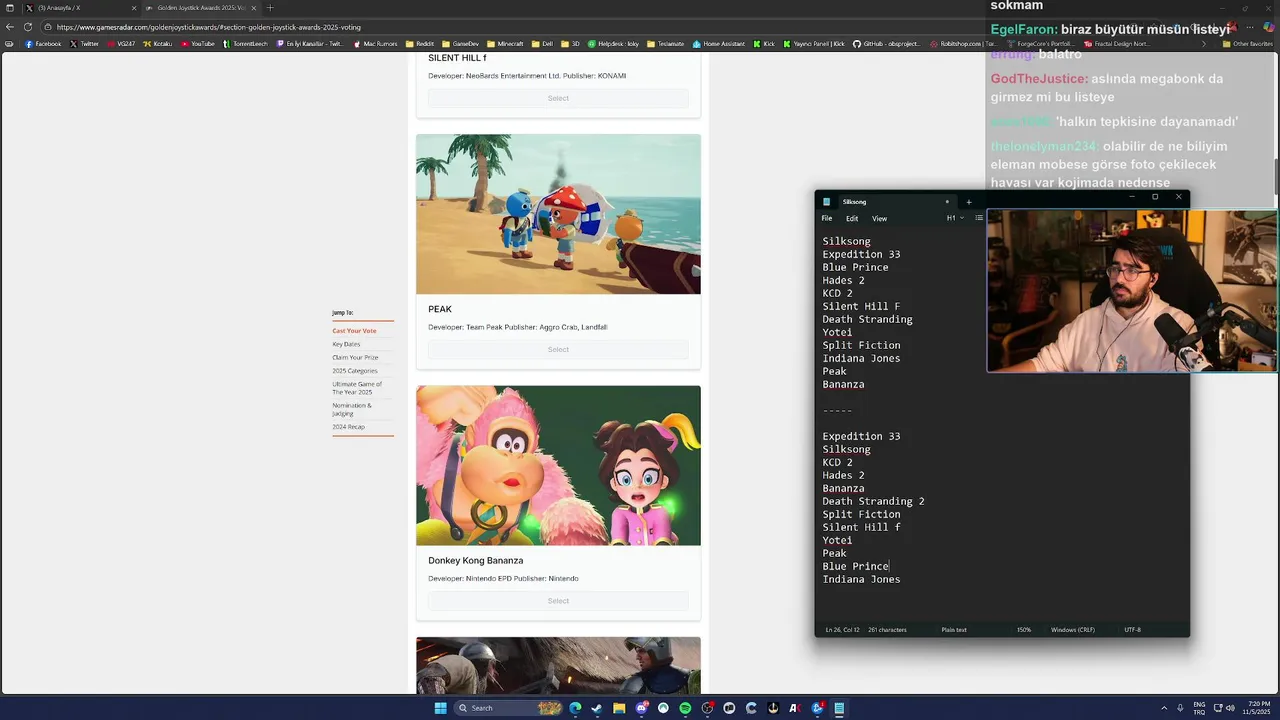
Task: Open the Twitter bookmark
Action: (85, 44)
